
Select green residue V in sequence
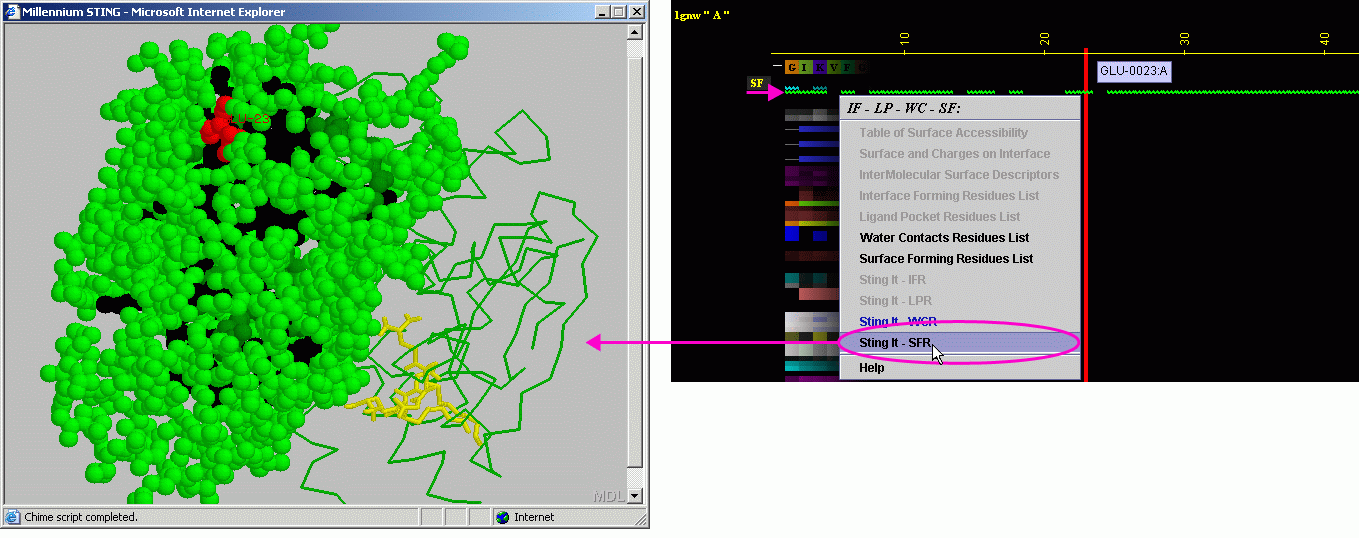pos(833,67)
